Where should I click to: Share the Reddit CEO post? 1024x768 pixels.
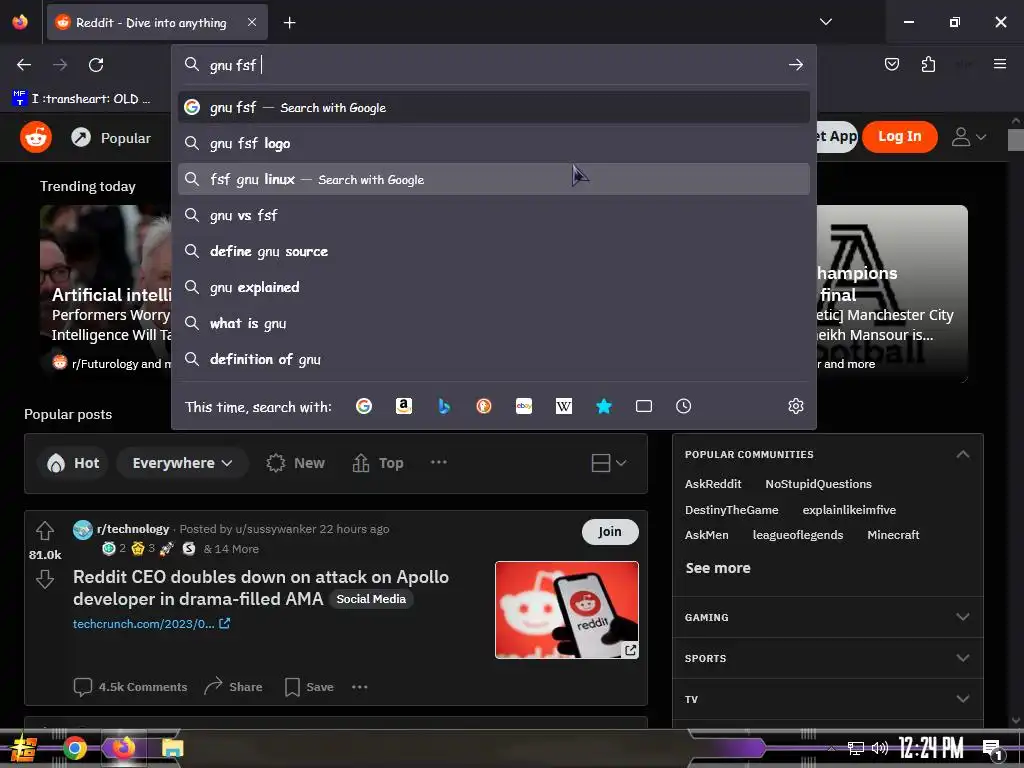click(233, 687)
